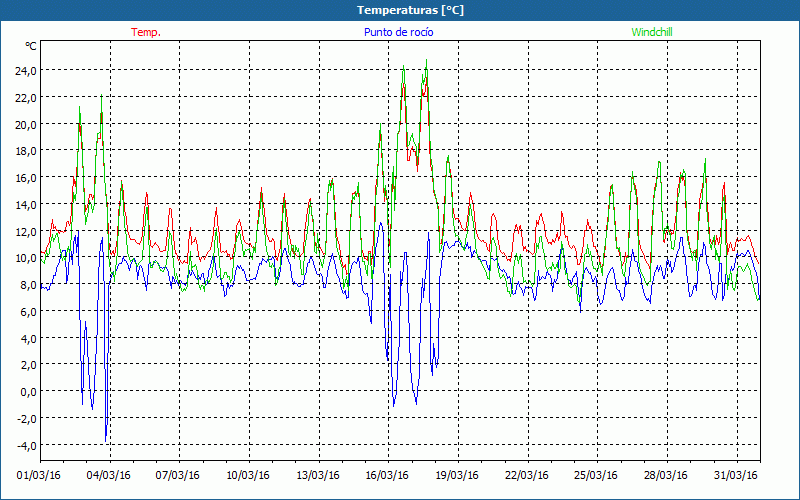Select the green 'Windchill' legend label
This screenshot has height=500, width=800.
[x=652, y=32]
